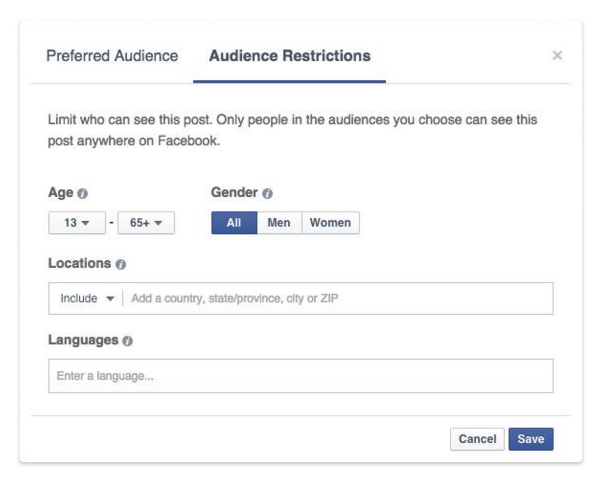Open the Include locations dropdown
The height and width of the screenshot is (480, 601).
[87, 298]
